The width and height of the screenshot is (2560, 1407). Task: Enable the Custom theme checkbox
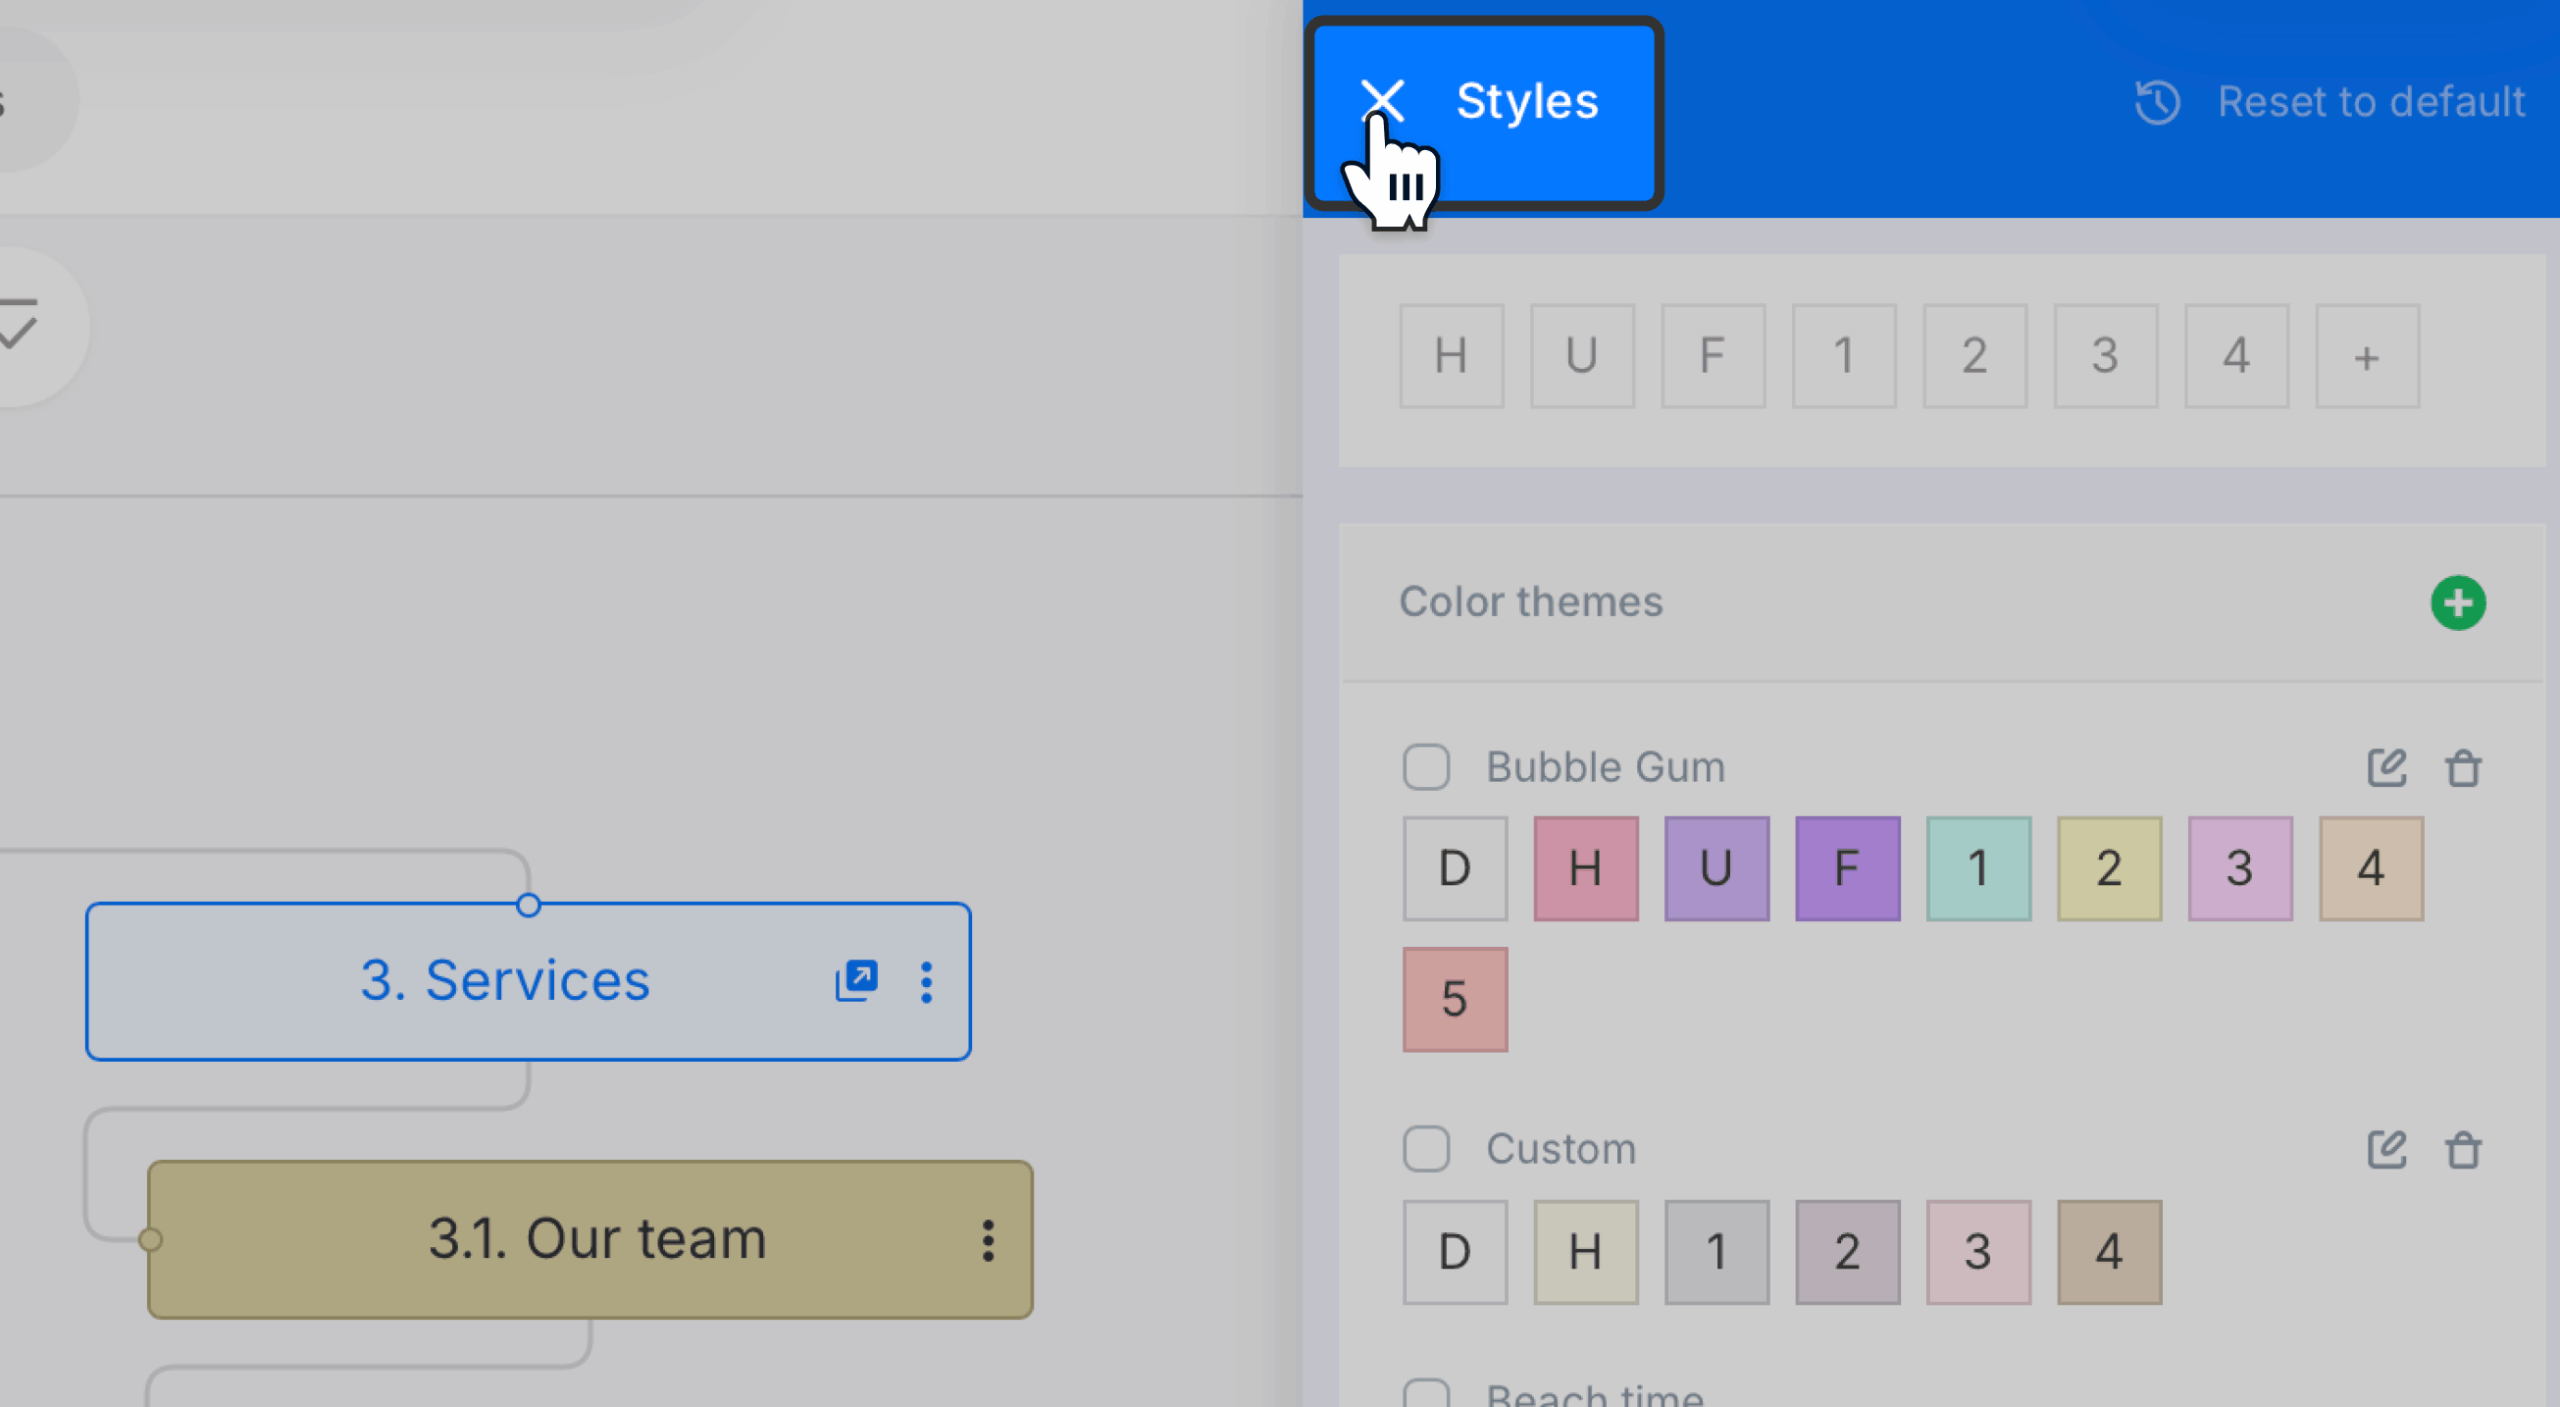pyautogui.click(x=1426, y=1149)
